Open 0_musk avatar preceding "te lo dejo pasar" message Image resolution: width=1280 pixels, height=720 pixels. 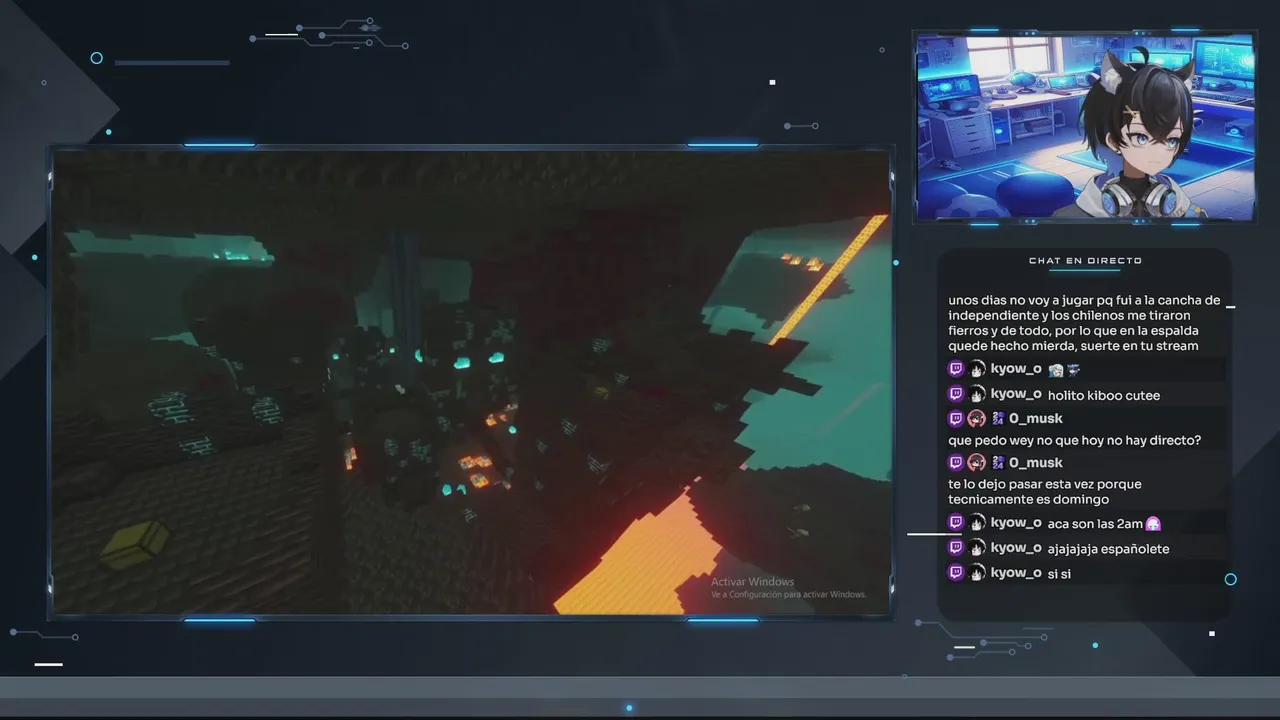click(x=977, y=462)
